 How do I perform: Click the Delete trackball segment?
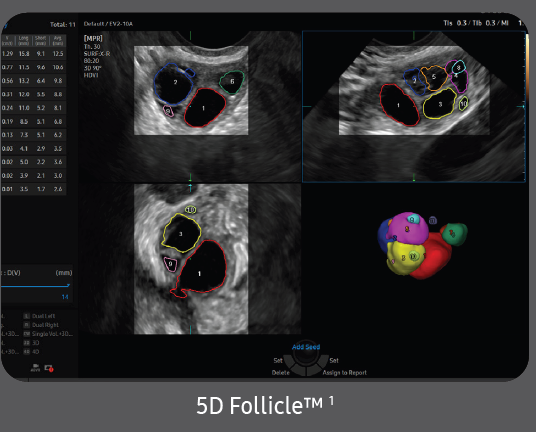point(297,371)
